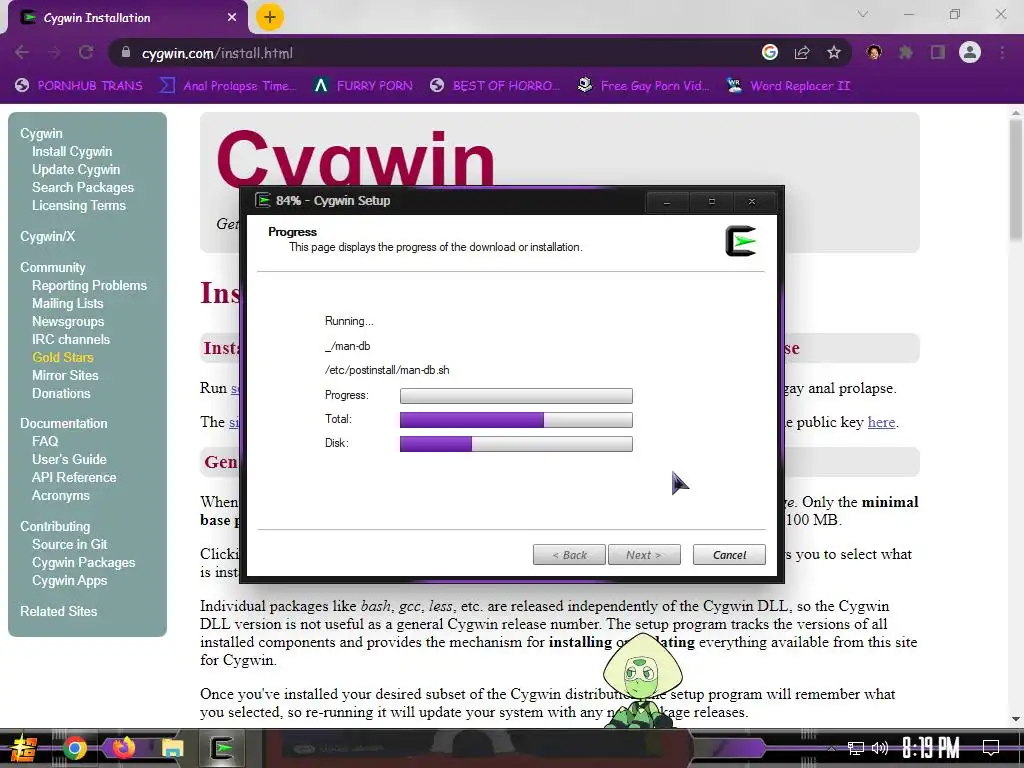Open the Mailing Lists link
Image resolution: width=1024 pixels, height=768 pixels.
[x=67, y=303]
